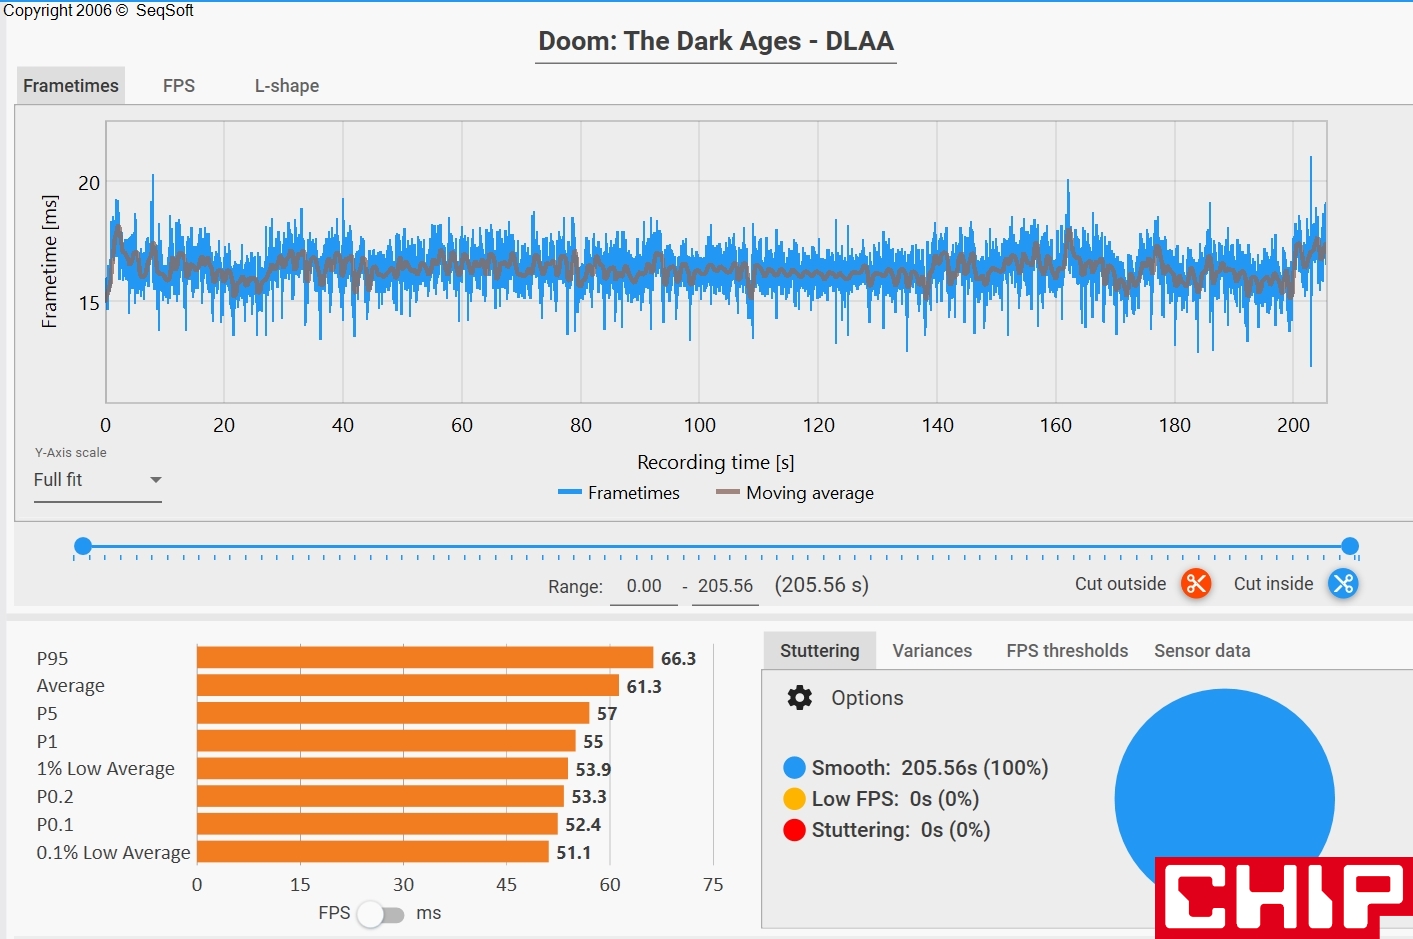The height and width of the screenshot is (939, 1413).
Task: Click the left range slider handle
Action: point(83,546)
